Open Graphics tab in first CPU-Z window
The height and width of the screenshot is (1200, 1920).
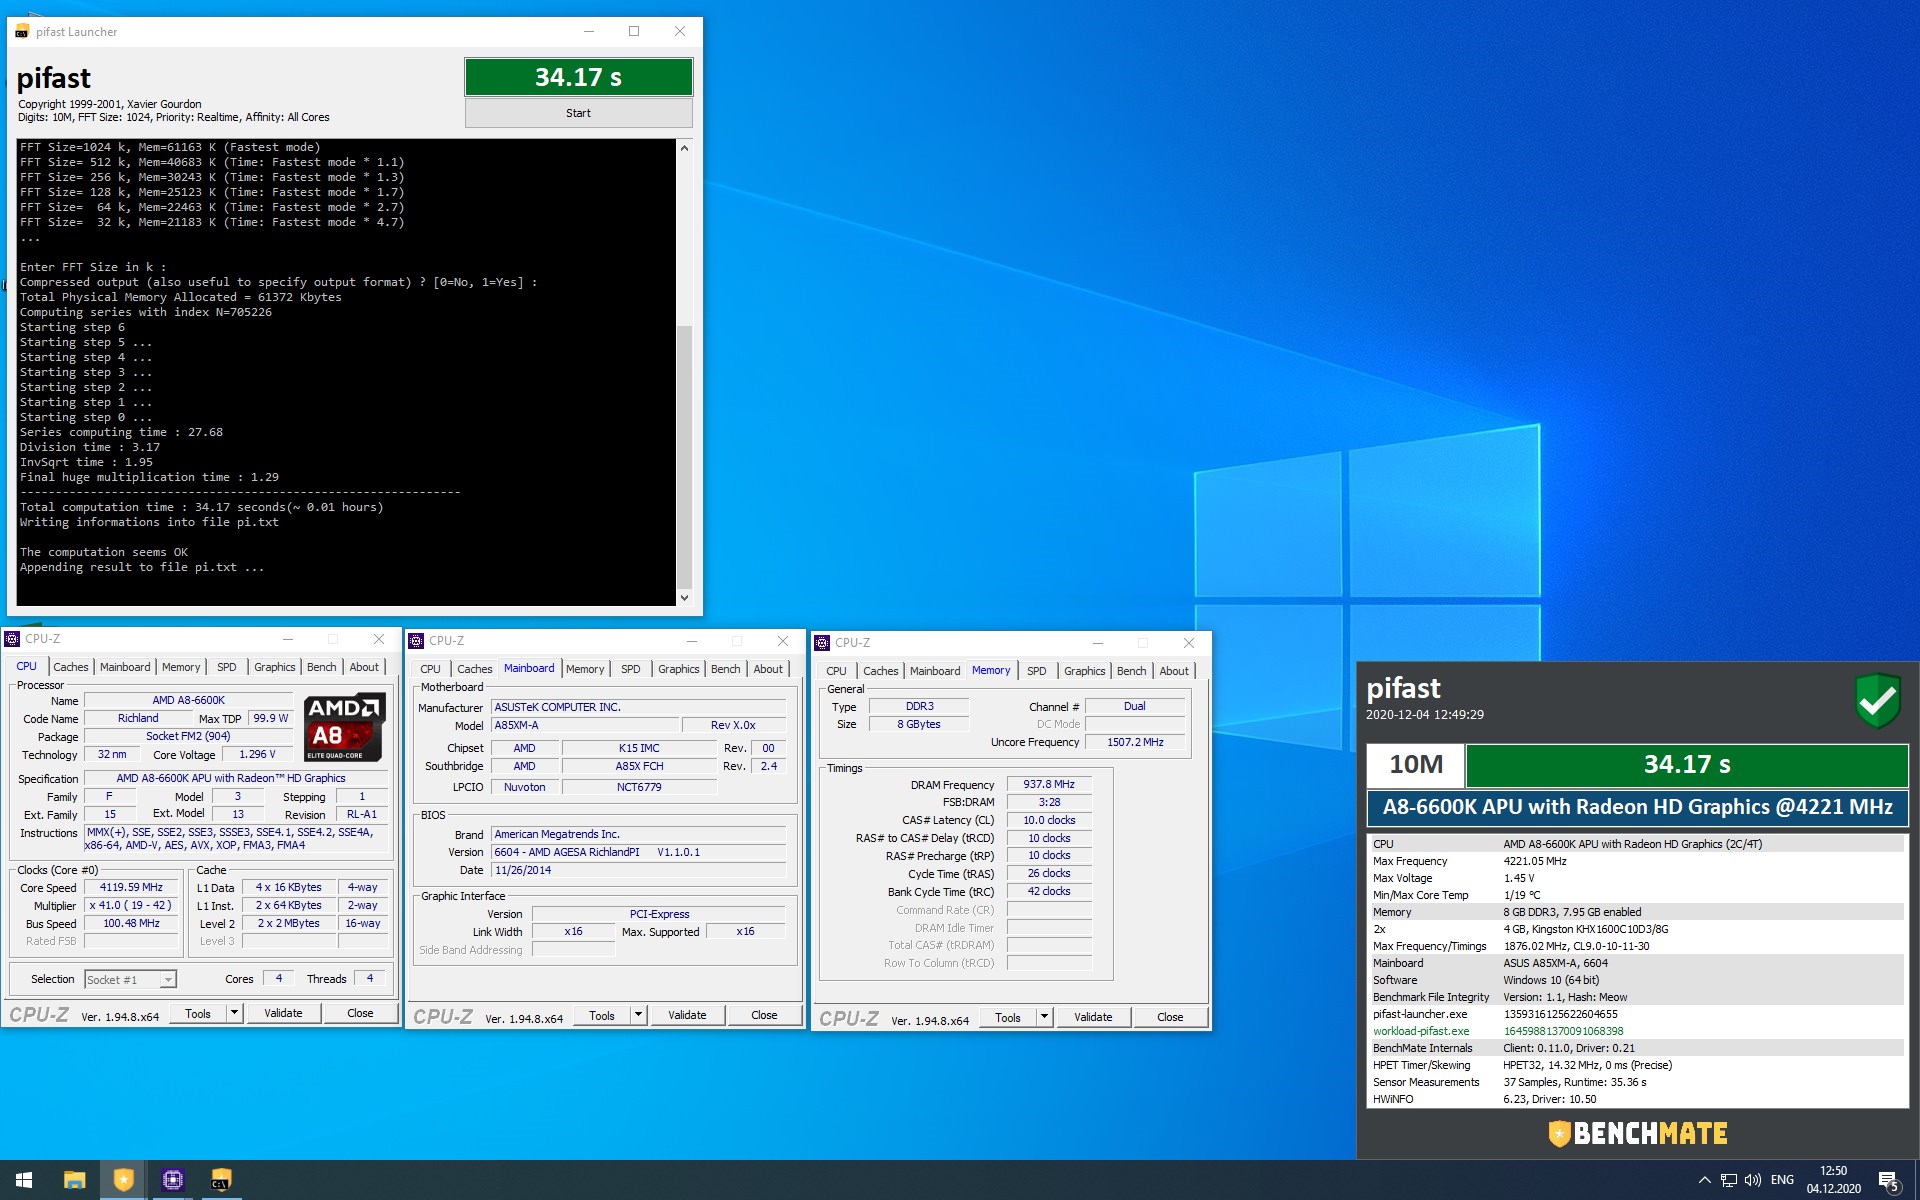[275, 667]
